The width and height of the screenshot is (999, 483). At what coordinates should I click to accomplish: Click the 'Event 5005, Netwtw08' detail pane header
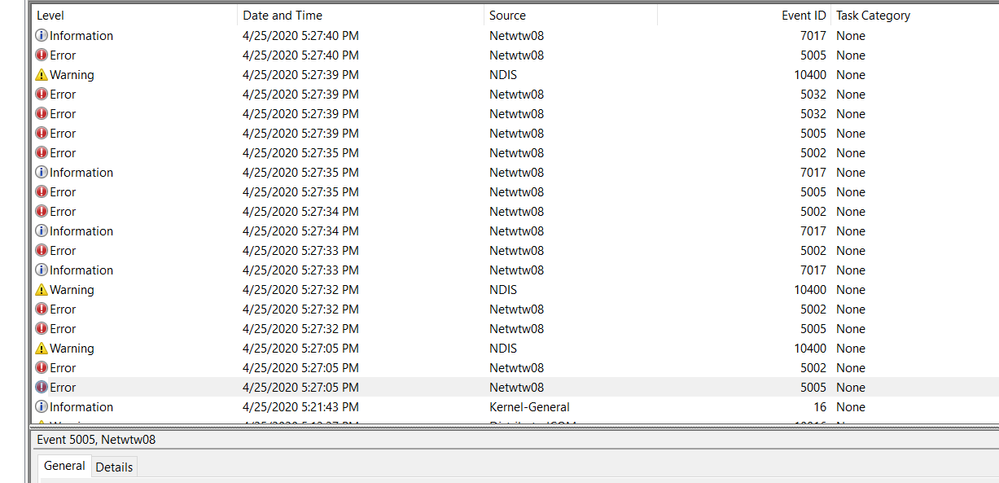coord(96,440)
